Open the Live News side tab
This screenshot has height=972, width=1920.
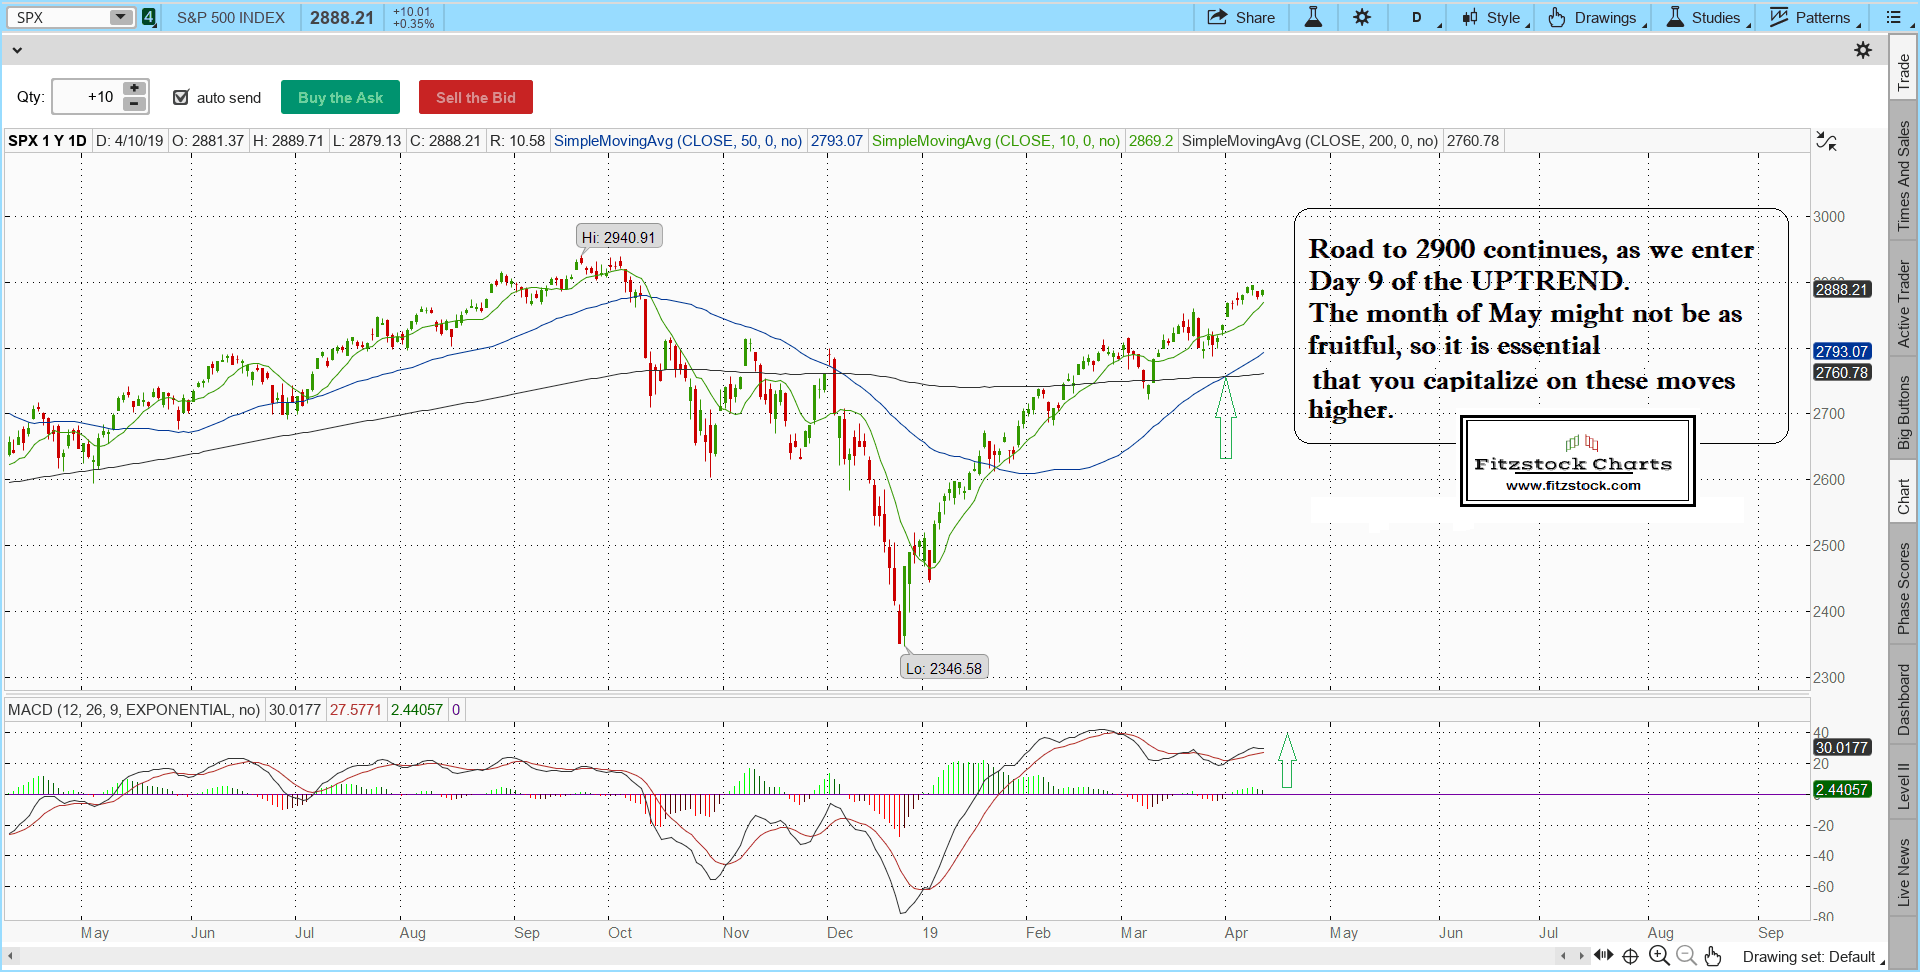point(1904,872)
